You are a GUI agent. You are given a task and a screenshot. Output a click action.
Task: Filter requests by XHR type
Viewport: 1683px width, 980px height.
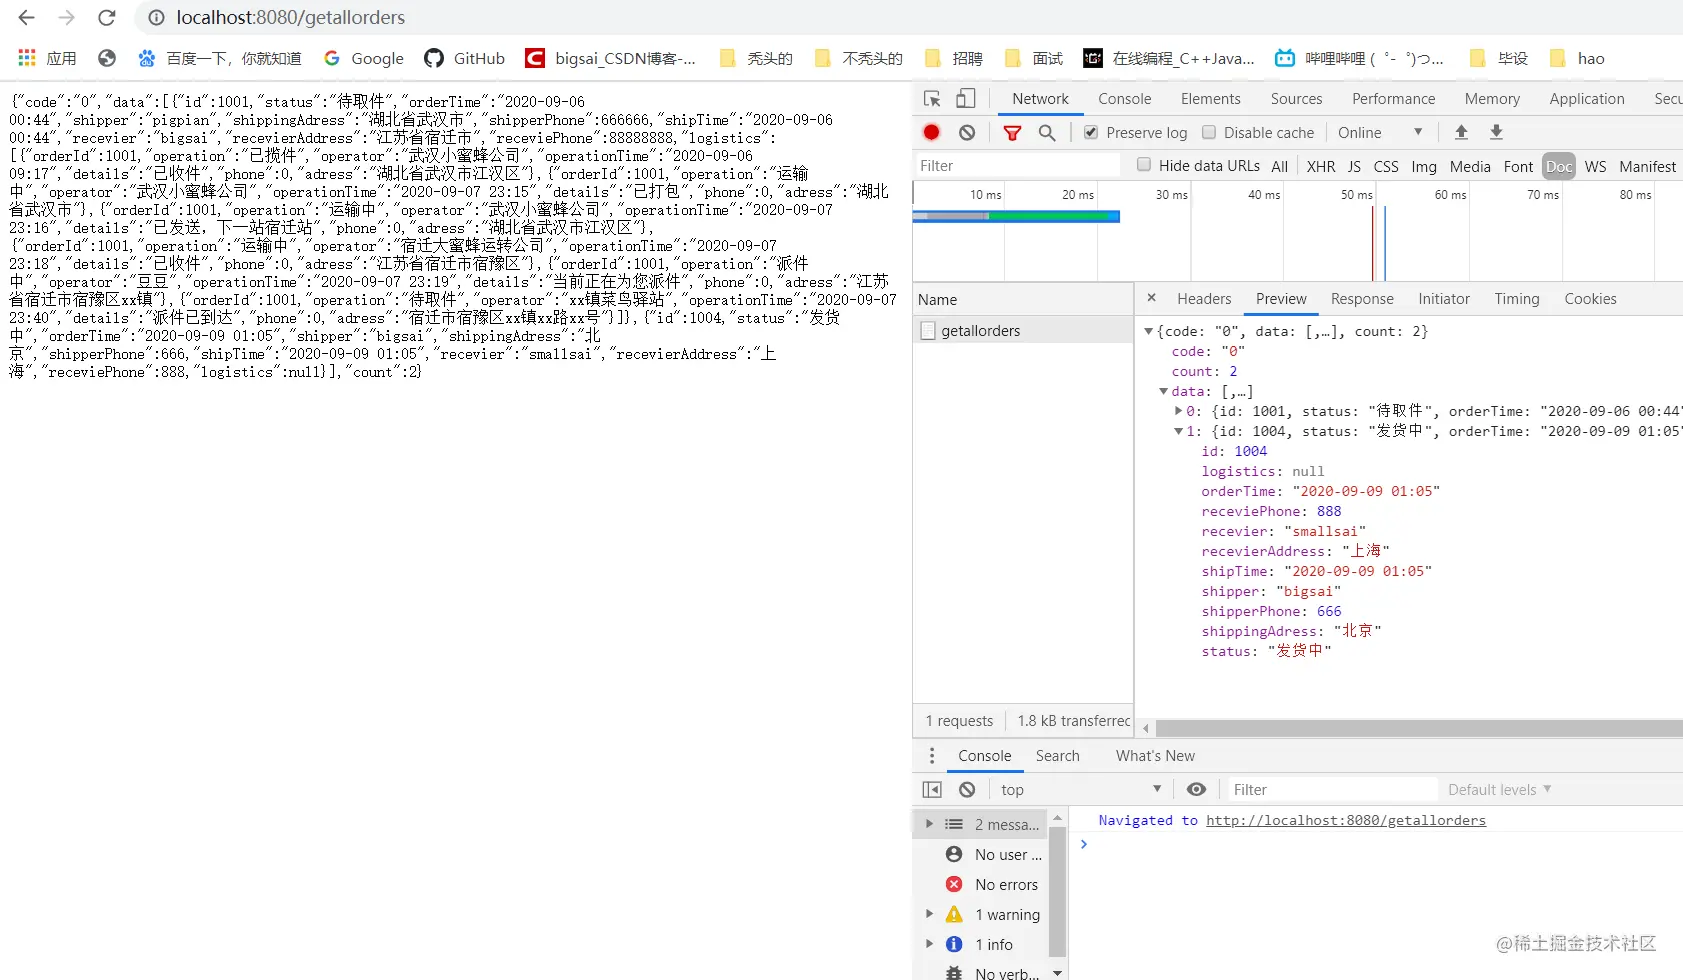pyautogui.click(x=1320, y=166)
